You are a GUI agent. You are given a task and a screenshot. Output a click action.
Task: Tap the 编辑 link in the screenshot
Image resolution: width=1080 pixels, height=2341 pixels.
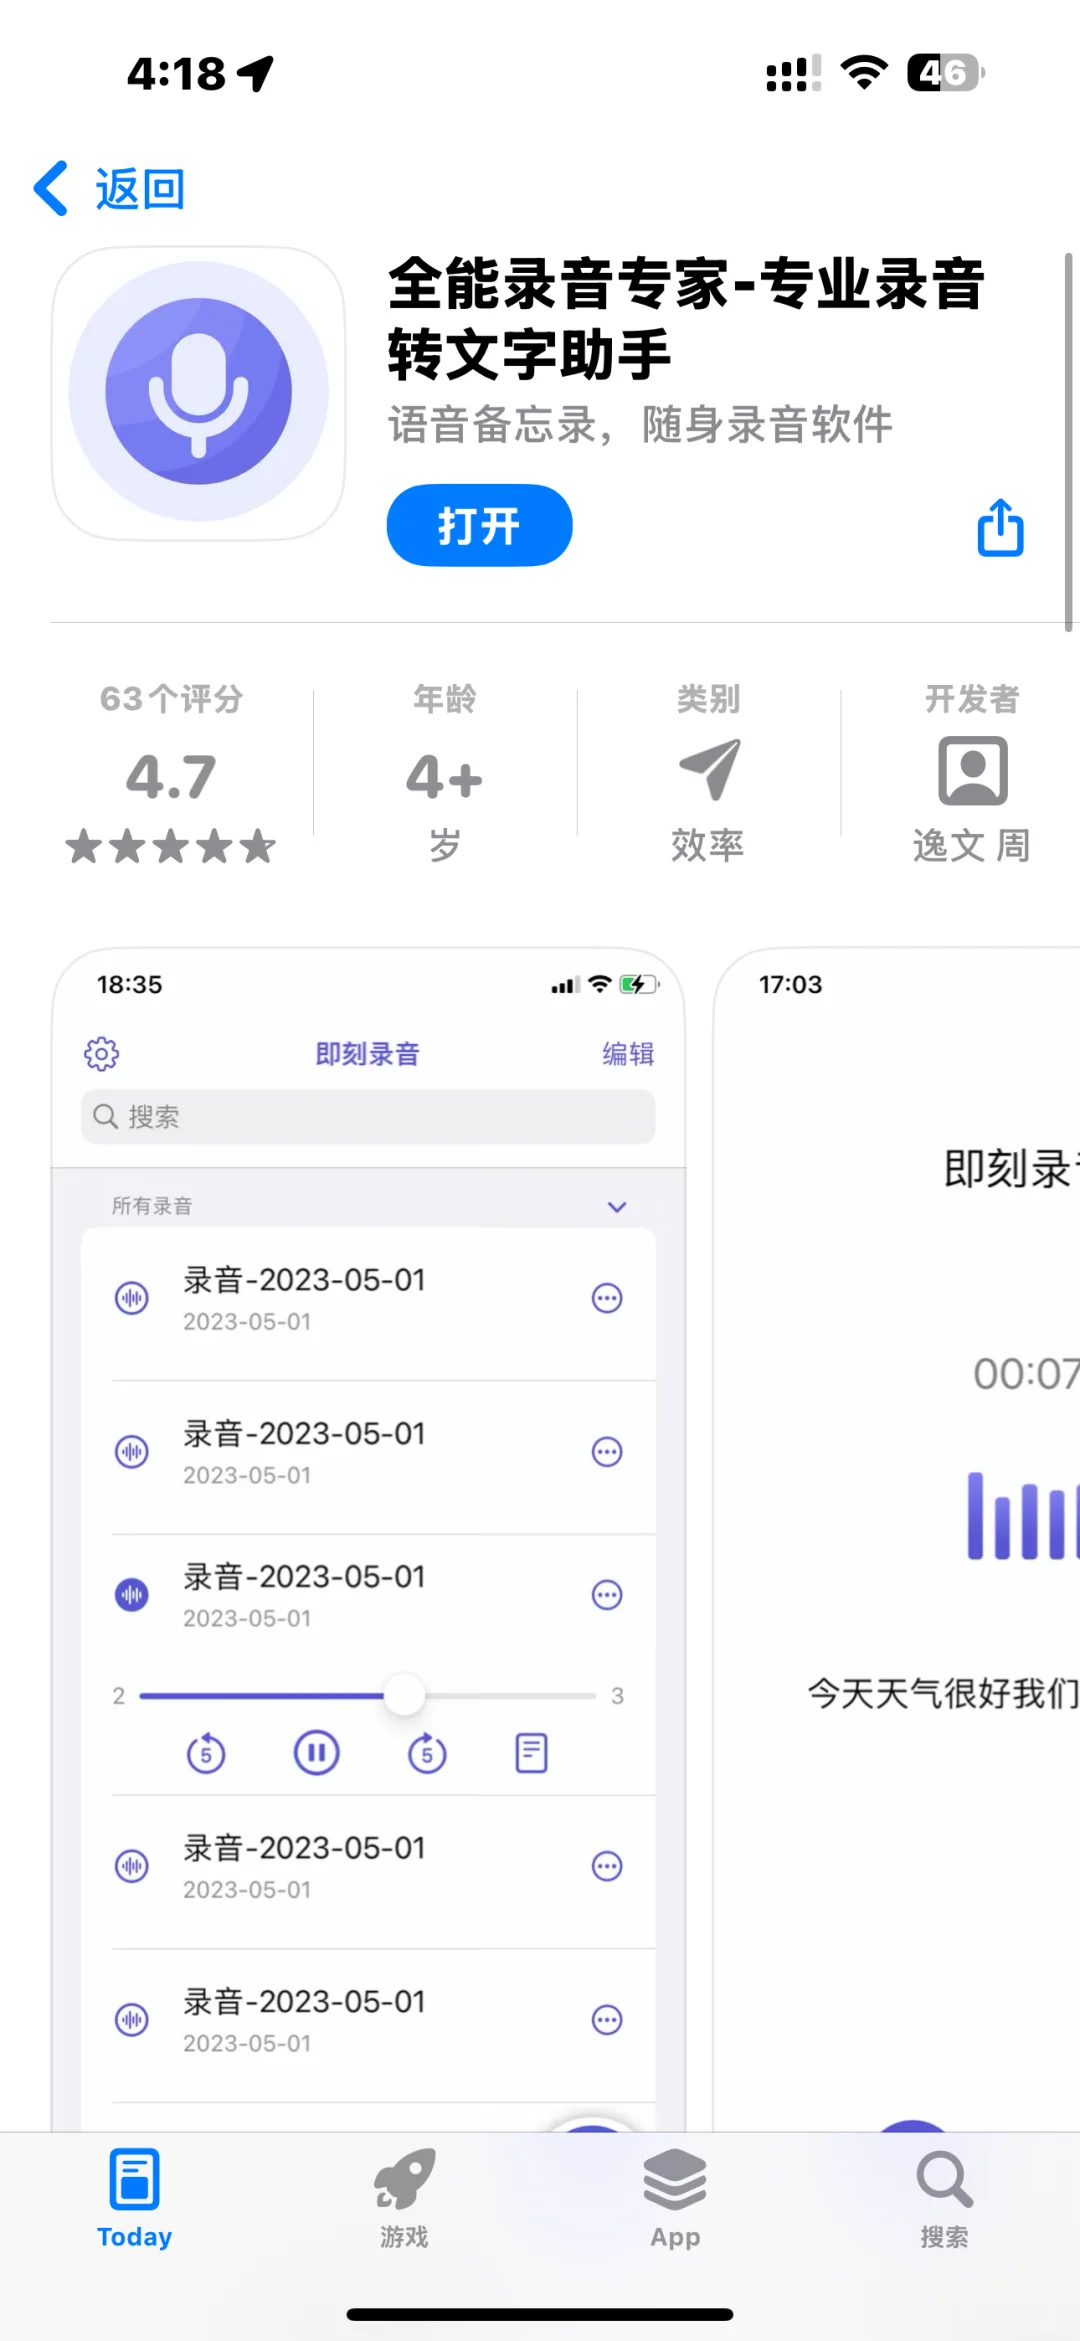628,1053
